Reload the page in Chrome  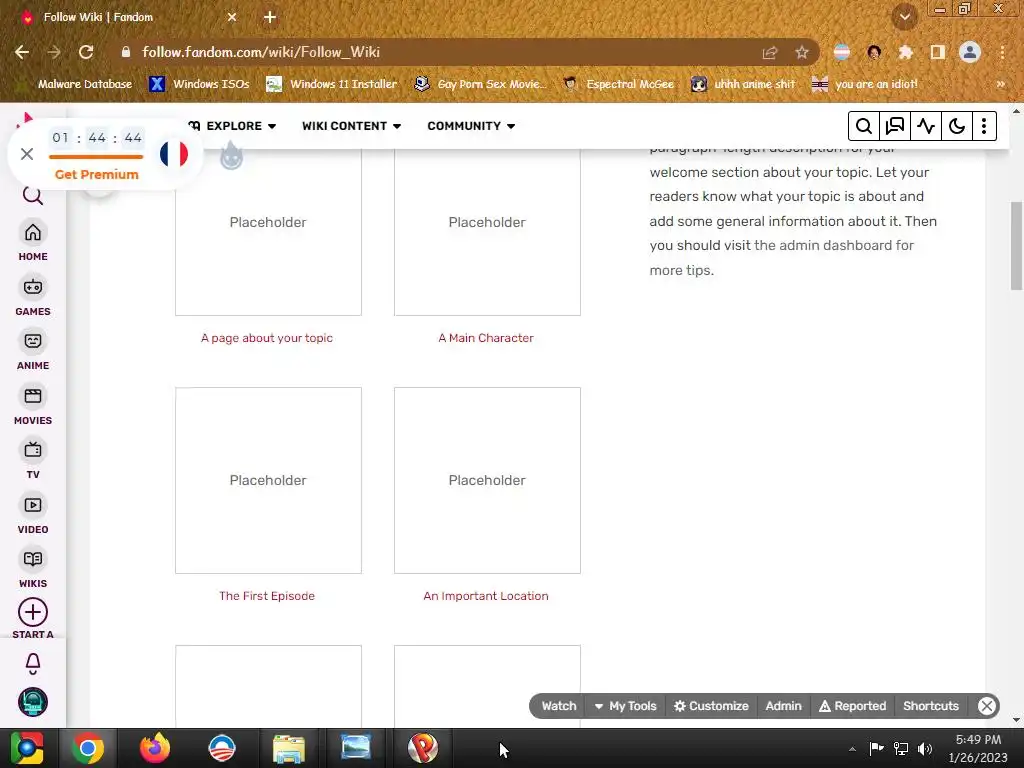[86, 52]
